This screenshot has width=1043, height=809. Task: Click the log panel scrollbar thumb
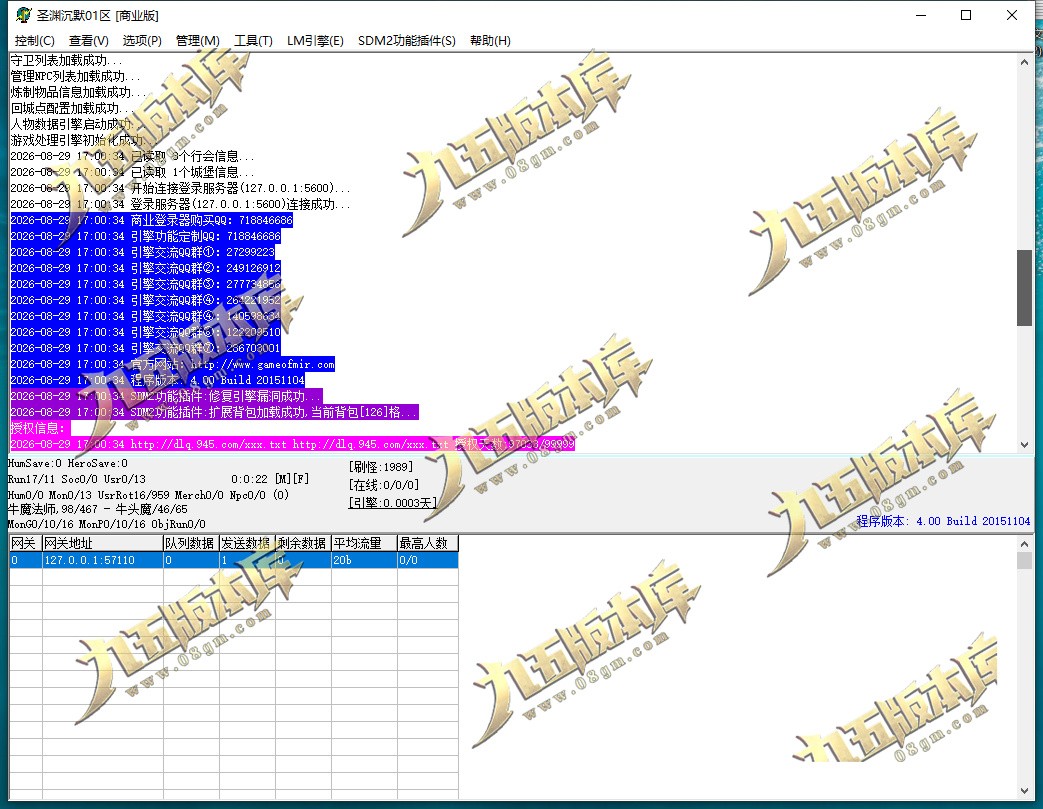click(x=1024, y=288)
